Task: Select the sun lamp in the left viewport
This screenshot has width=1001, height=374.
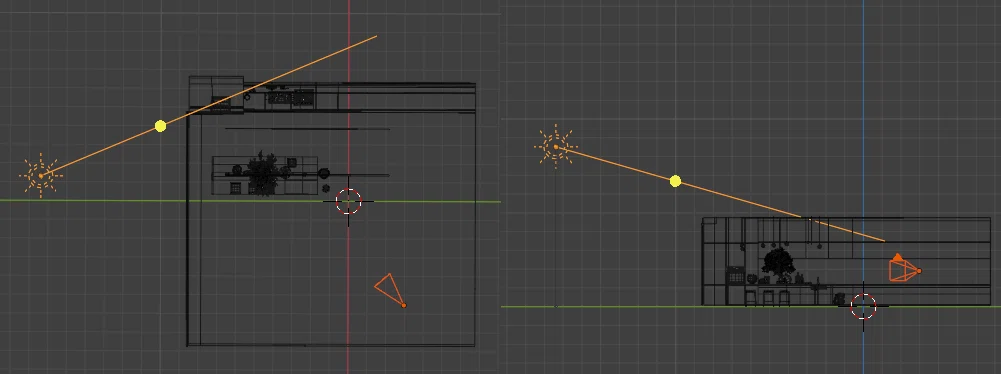Action: (41, 176)
